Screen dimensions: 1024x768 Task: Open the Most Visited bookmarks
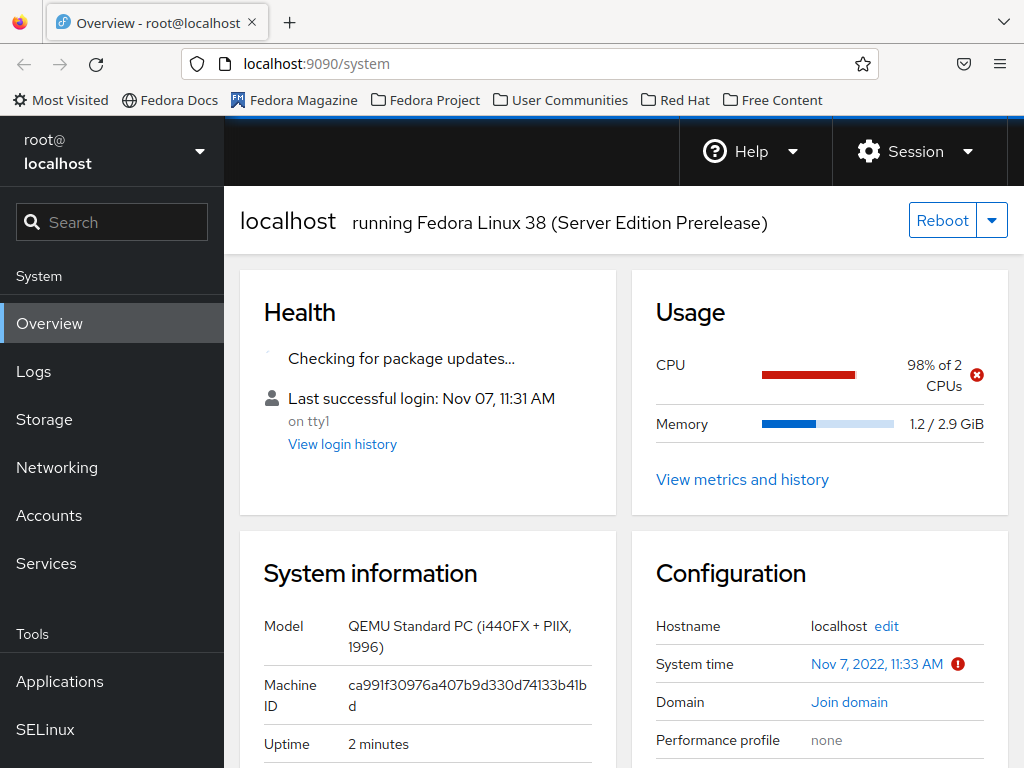pyautogui.click(x=61, y=101)
